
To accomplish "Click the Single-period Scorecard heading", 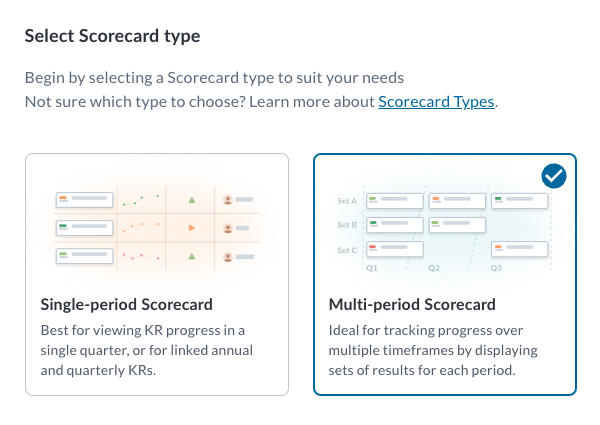I will [127, 305].
